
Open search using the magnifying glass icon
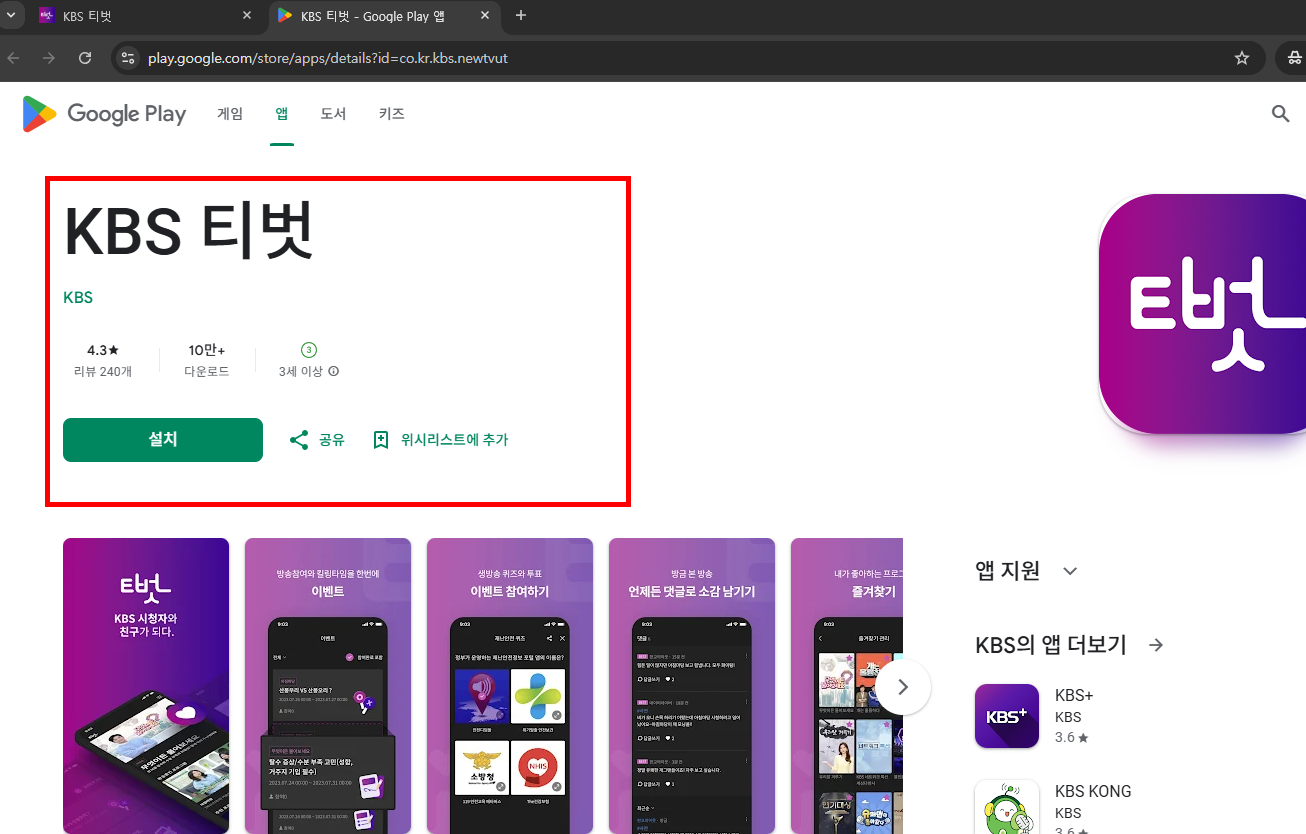tap(1280, 113)
